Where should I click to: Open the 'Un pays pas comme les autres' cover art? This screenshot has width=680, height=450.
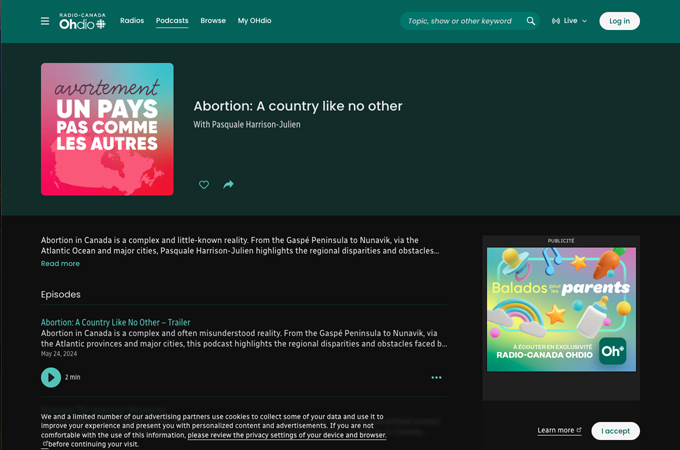coord(107,129)
